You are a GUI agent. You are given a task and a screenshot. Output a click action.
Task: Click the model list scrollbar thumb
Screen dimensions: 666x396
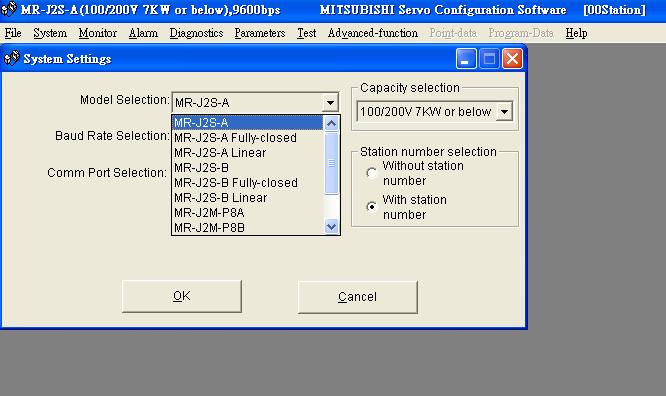click(x=331, y=163)
